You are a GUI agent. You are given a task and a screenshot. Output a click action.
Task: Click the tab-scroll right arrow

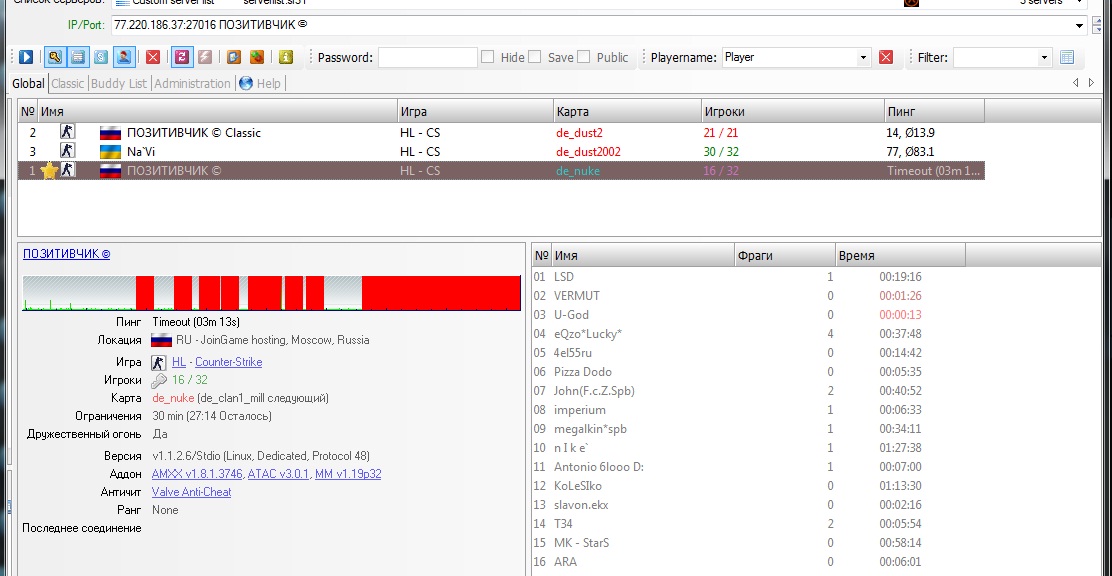tap(1092, 83)
